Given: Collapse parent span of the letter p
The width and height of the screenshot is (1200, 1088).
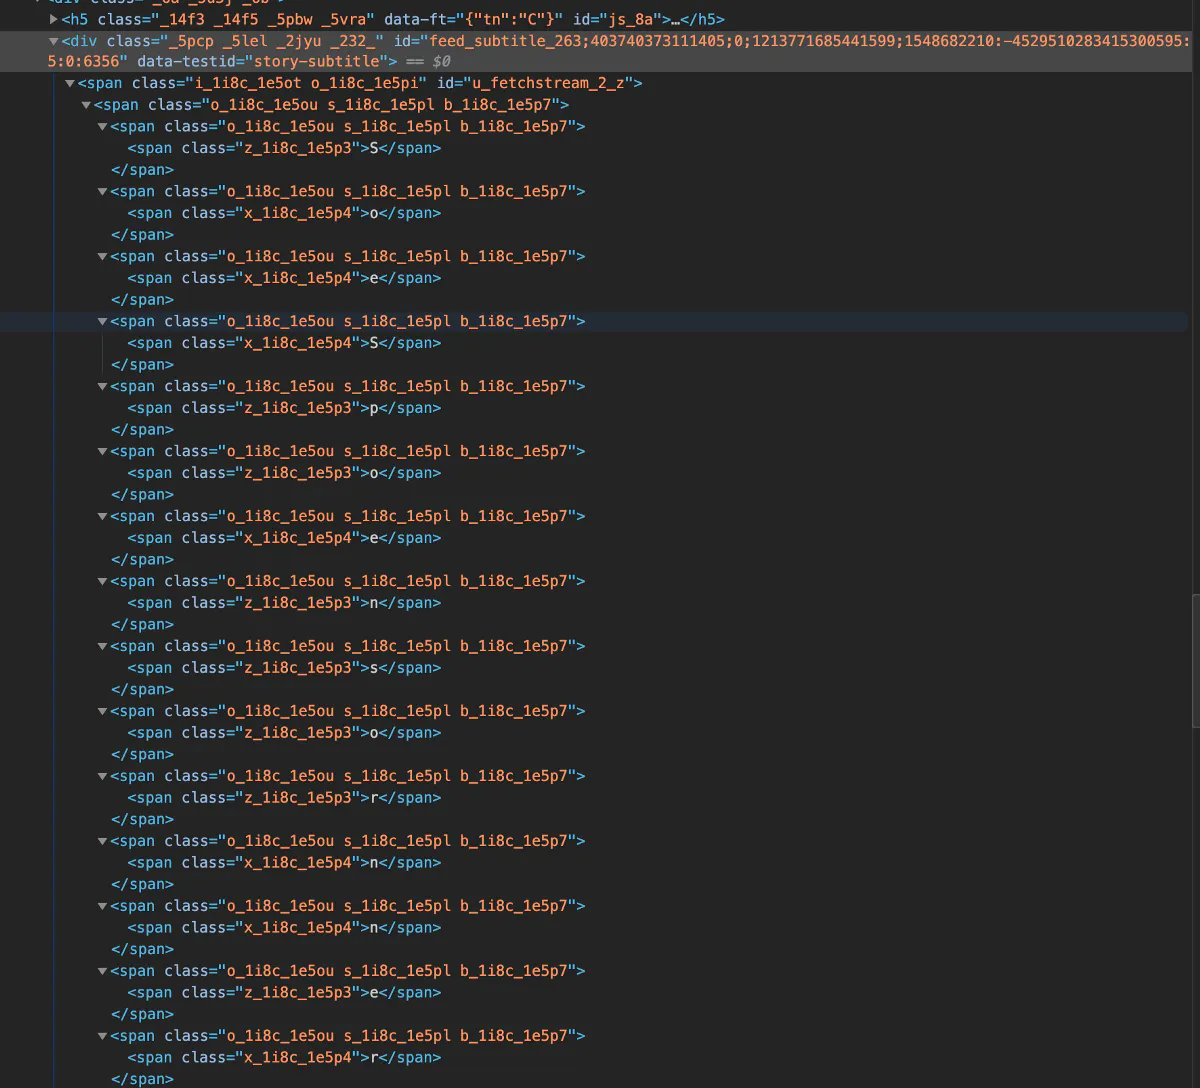Looking at the screenshot, I should [x=102, y=387].
